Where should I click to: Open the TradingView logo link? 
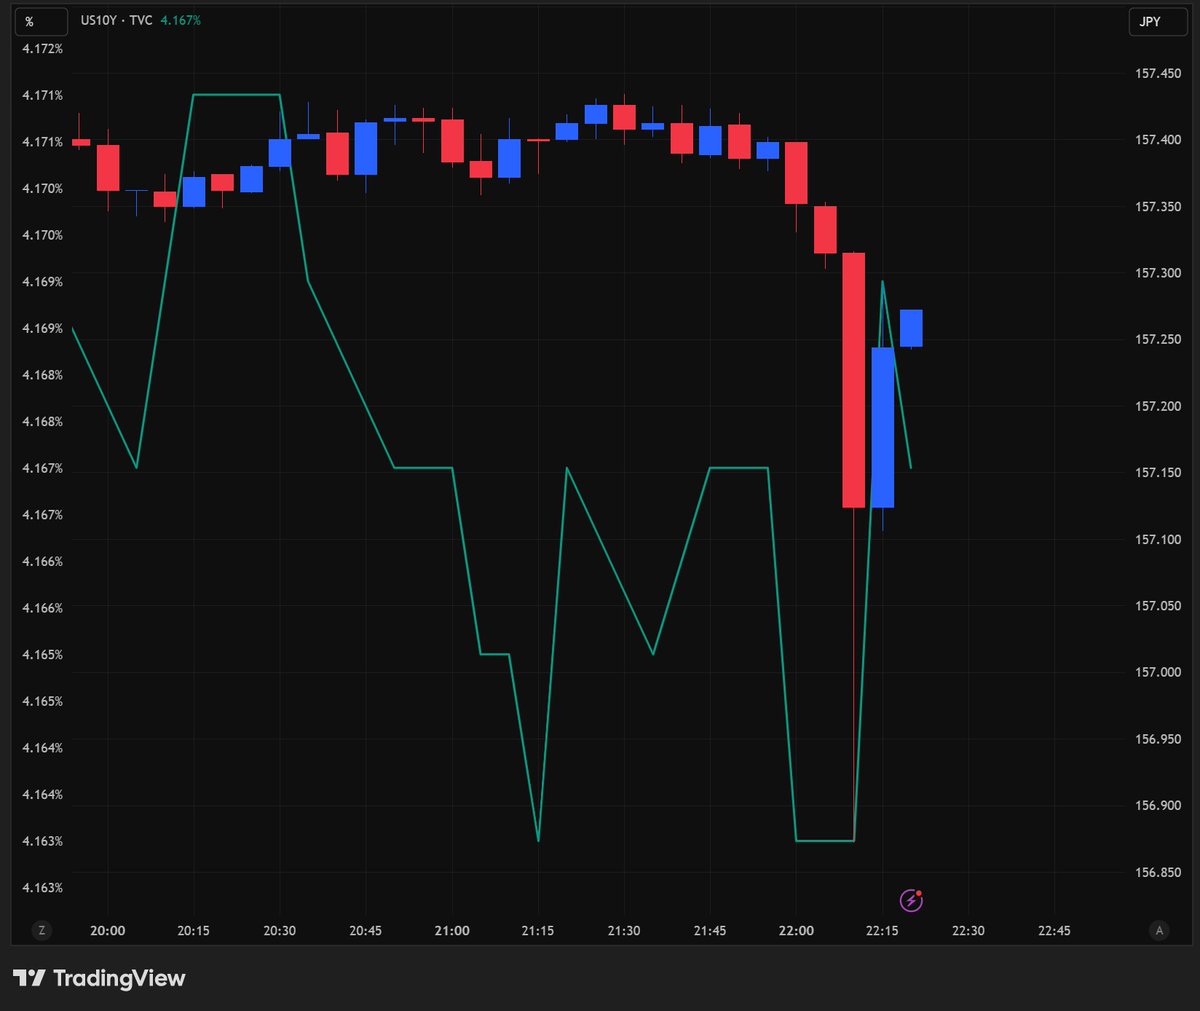pos(99,978)
